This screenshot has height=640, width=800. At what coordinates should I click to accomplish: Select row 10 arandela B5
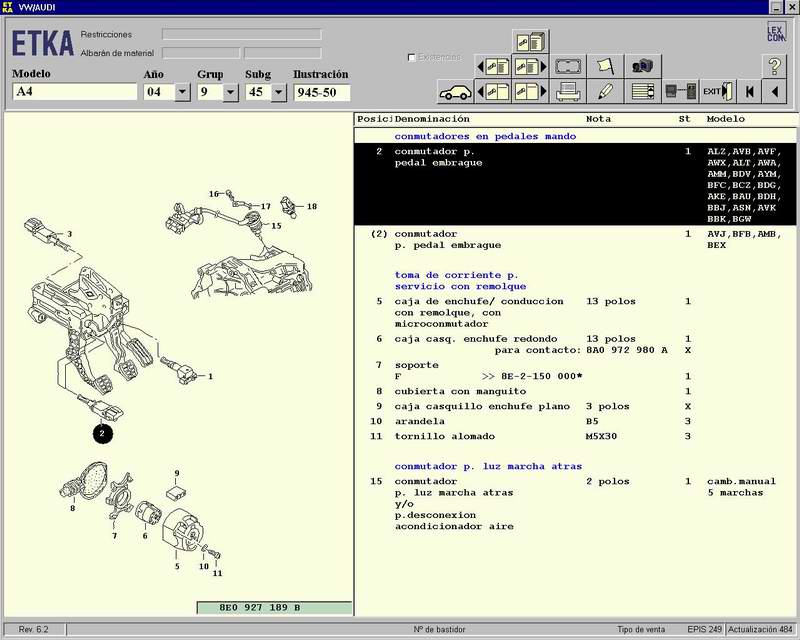(575, 422)
